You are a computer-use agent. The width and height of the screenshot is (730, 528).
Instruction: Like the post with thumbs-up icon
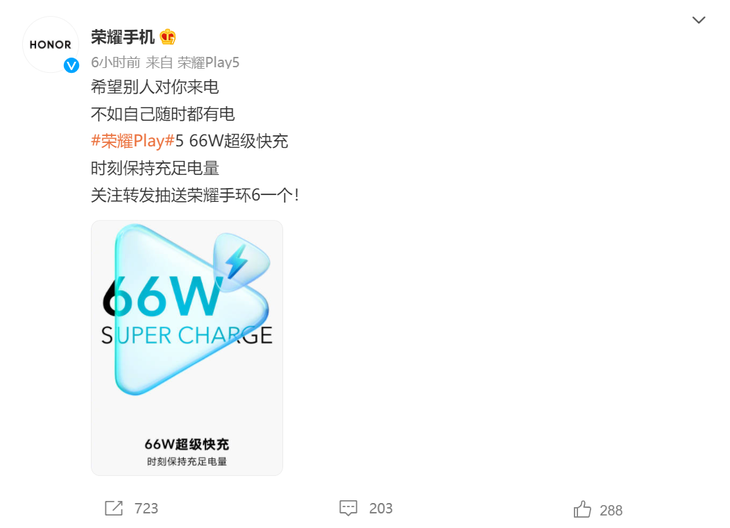pos(582,509)
